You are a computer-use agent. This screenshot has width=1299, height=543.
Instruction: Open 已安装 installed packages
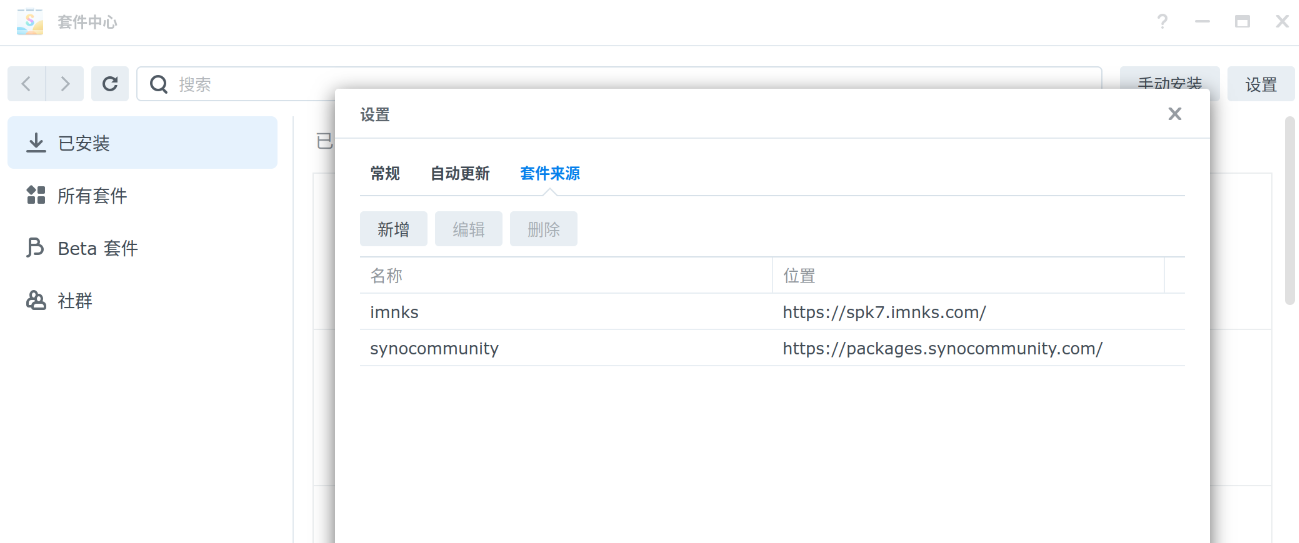(x=142, y=143)
